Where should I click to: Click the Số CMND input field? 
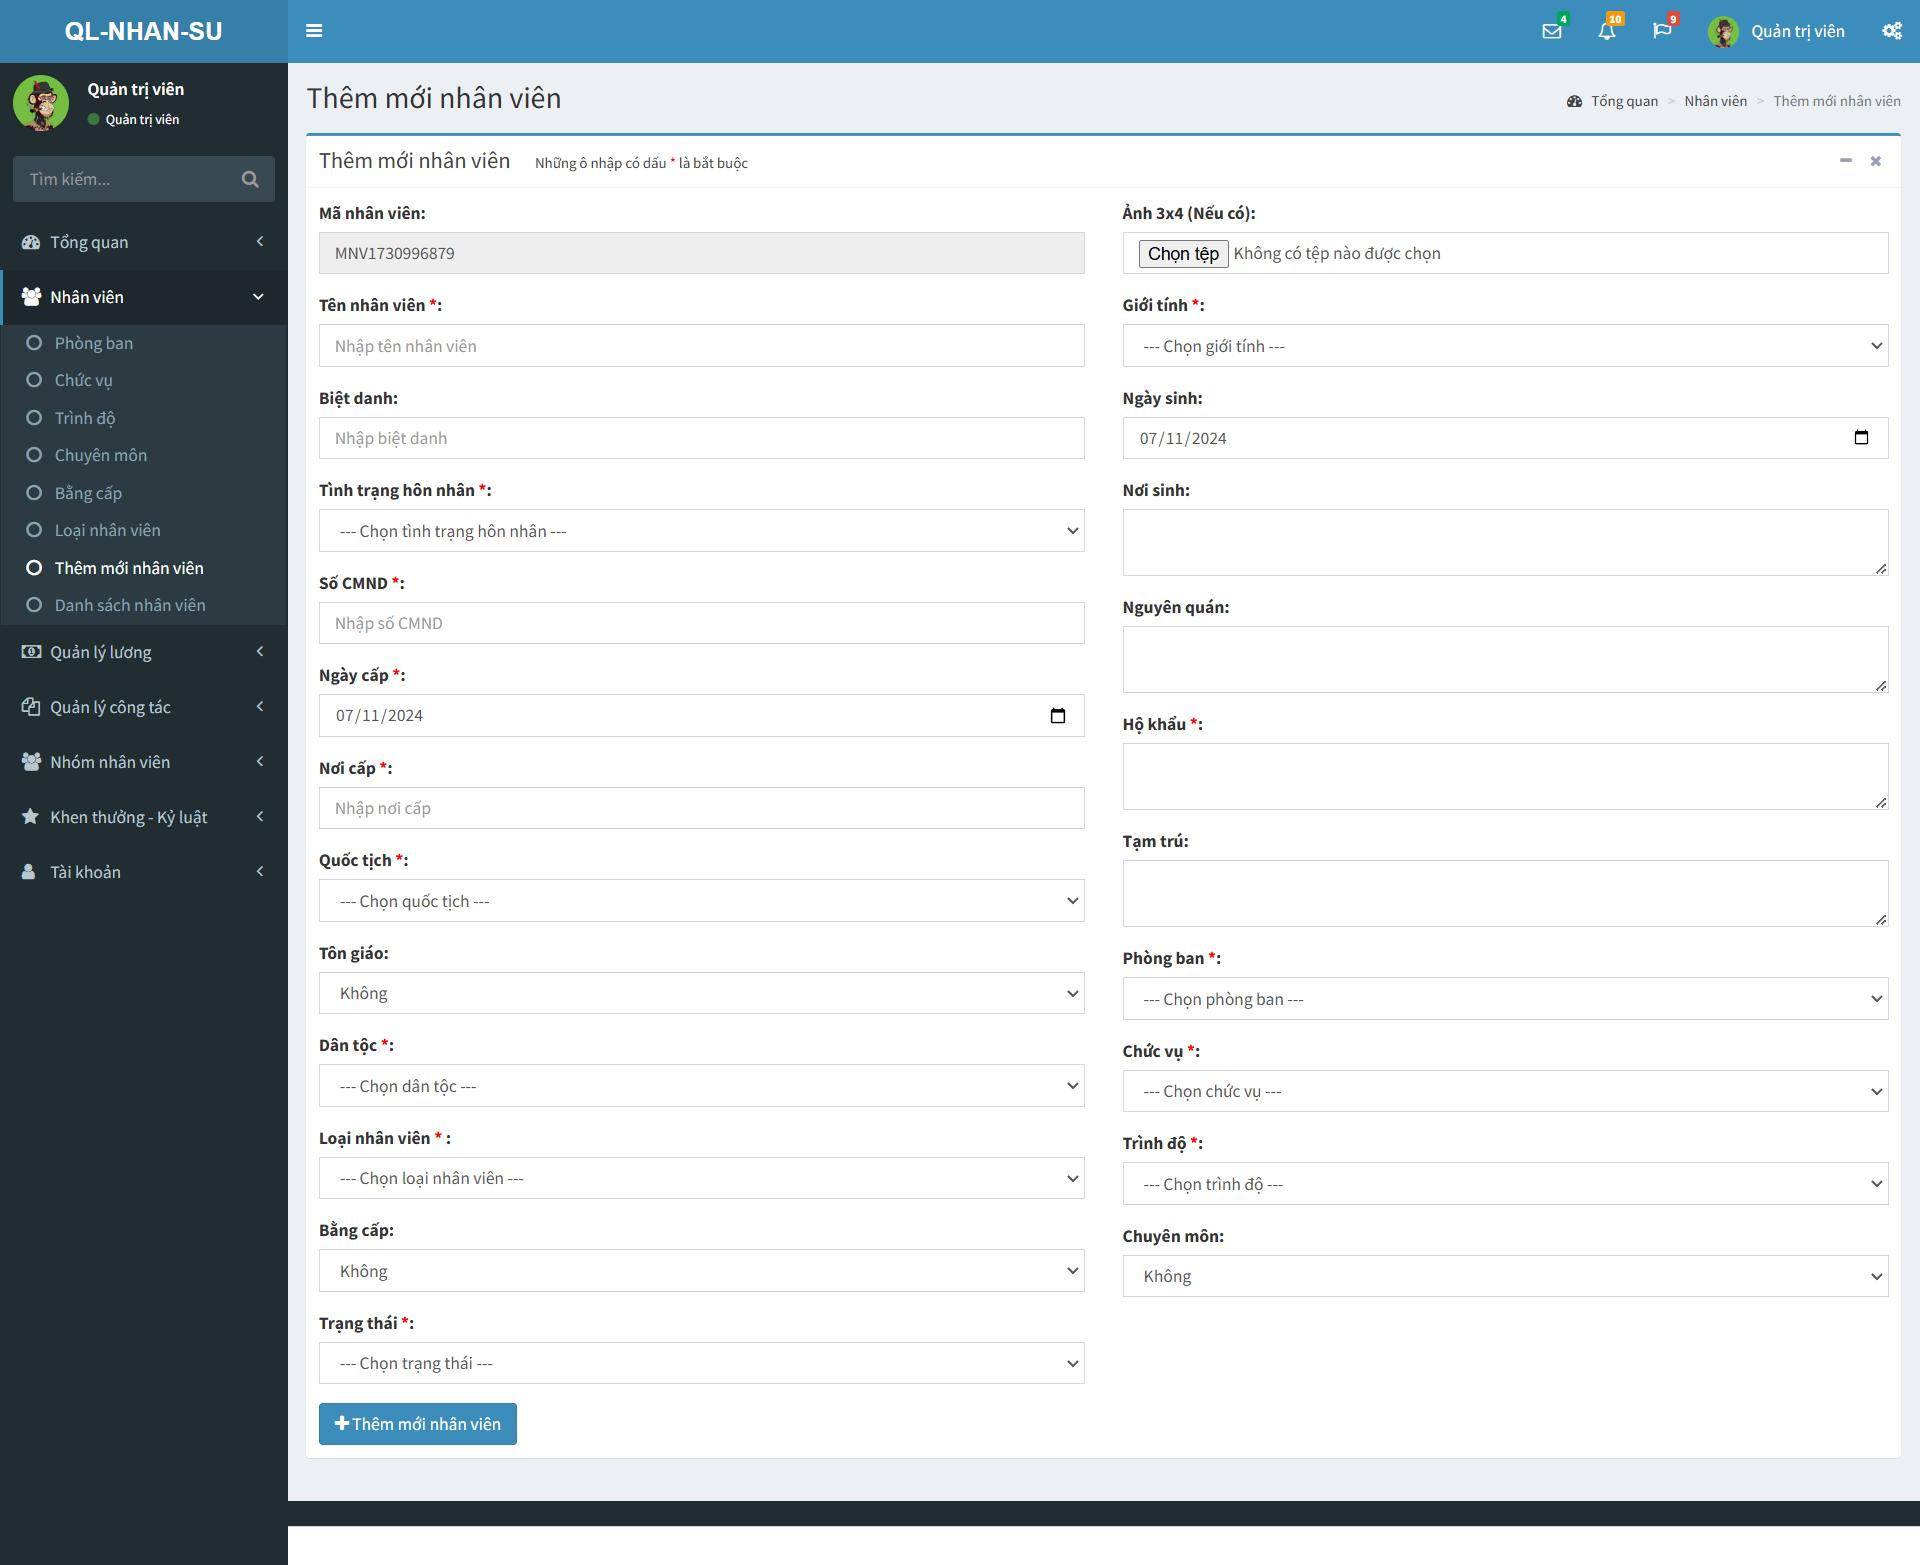point(700,622)
